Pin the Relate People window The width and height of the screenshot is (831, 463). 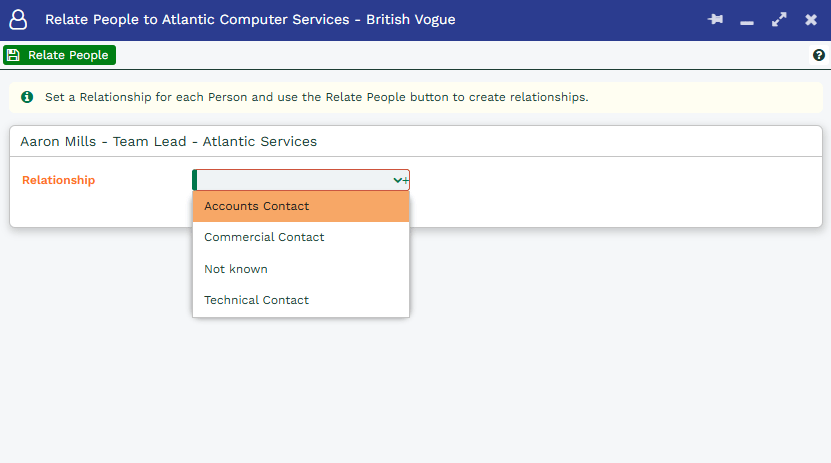715,20
